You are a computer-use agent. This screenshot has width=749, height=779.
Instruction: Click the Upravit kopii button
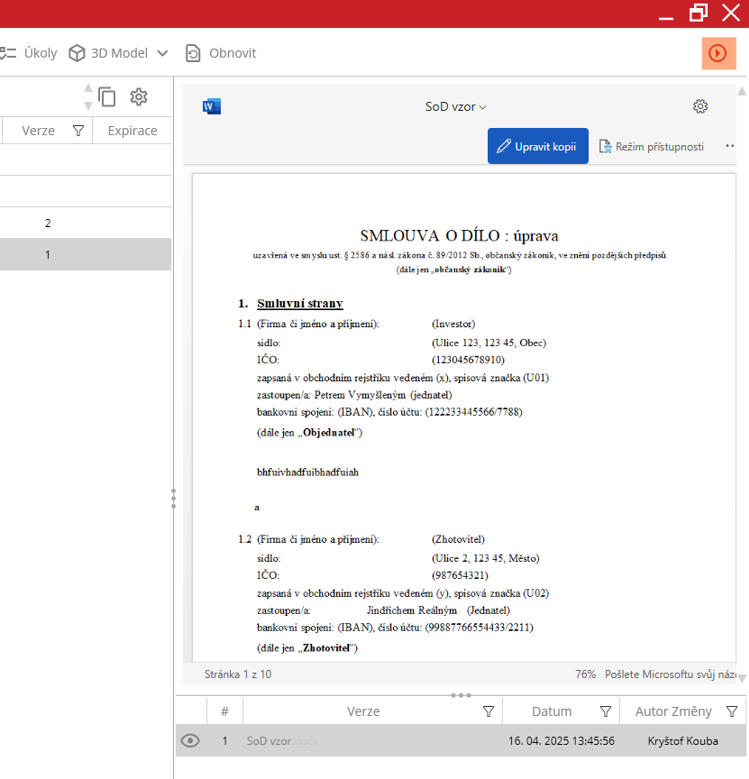coord(538,146)
